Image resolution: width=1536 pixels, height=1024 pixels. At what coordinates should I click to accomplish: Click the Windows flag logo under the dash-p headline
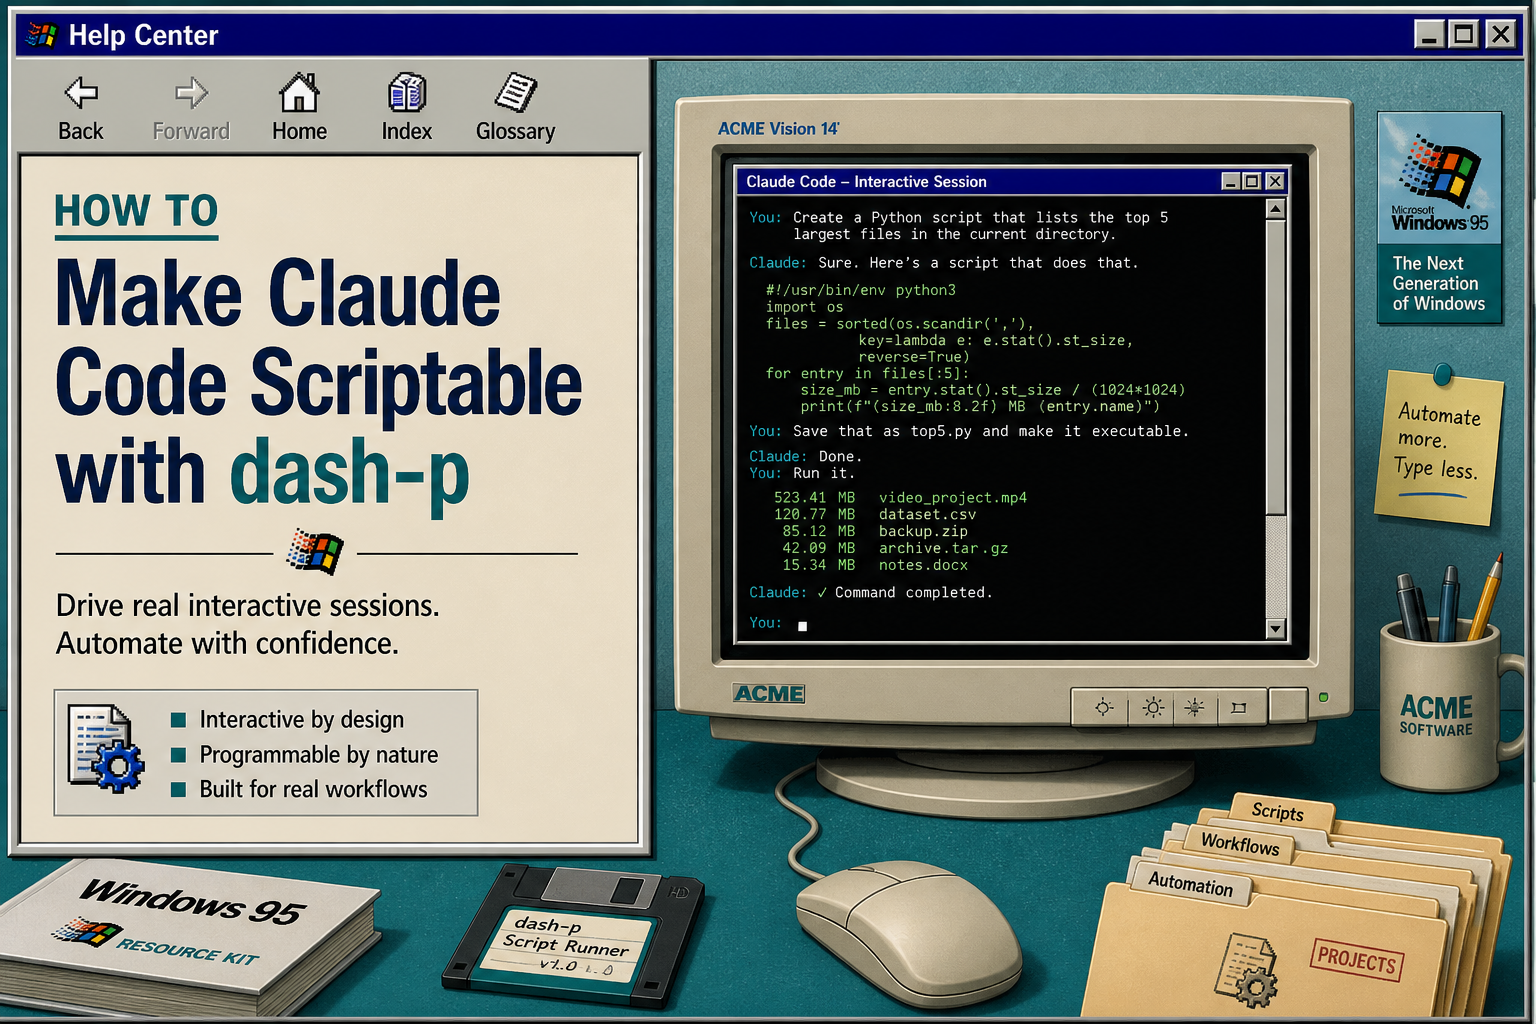point(315,552)
